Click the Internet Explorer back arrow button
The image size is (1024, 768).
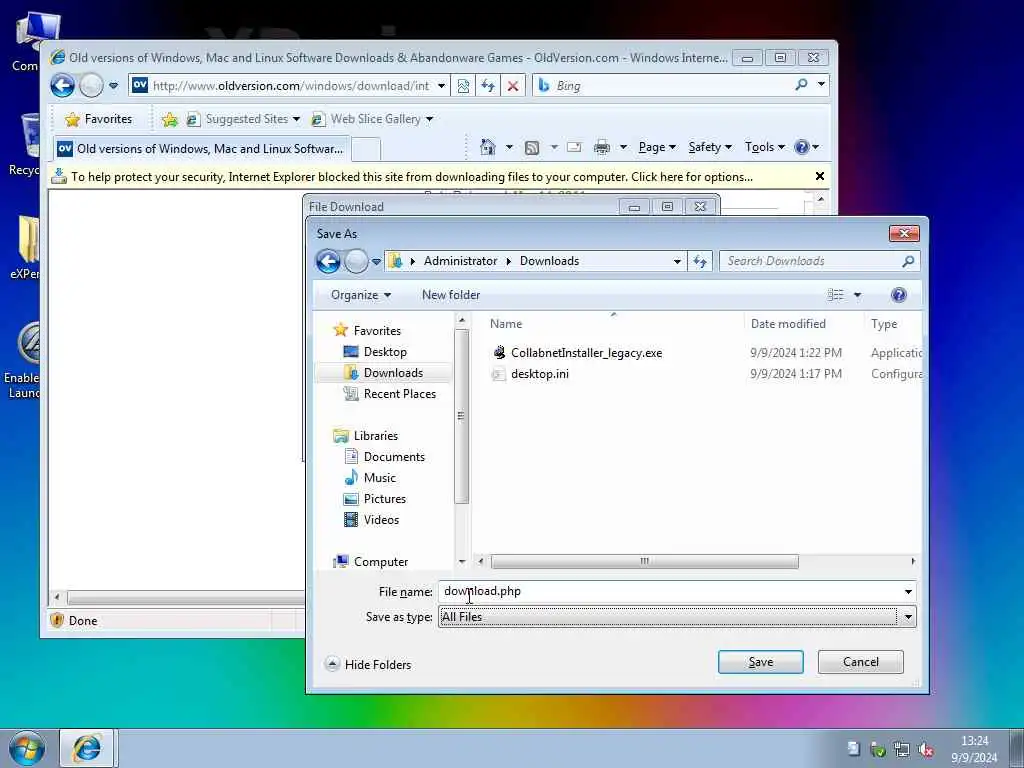tap(63, 86)
